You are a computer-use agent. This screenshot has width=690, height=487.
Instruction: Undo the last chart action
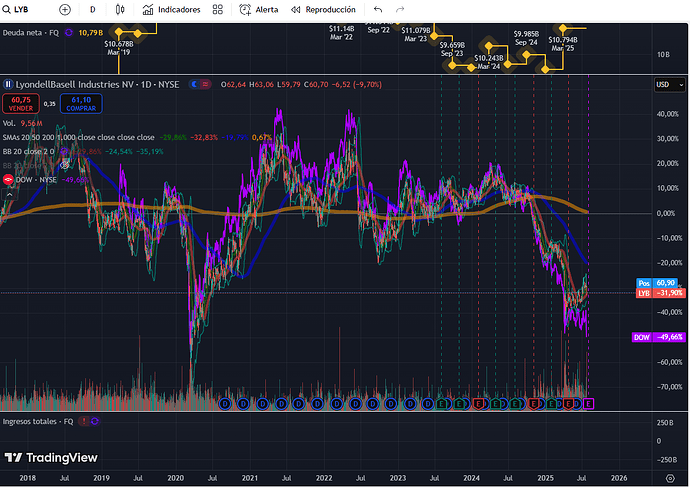click(x=378, y=9)
